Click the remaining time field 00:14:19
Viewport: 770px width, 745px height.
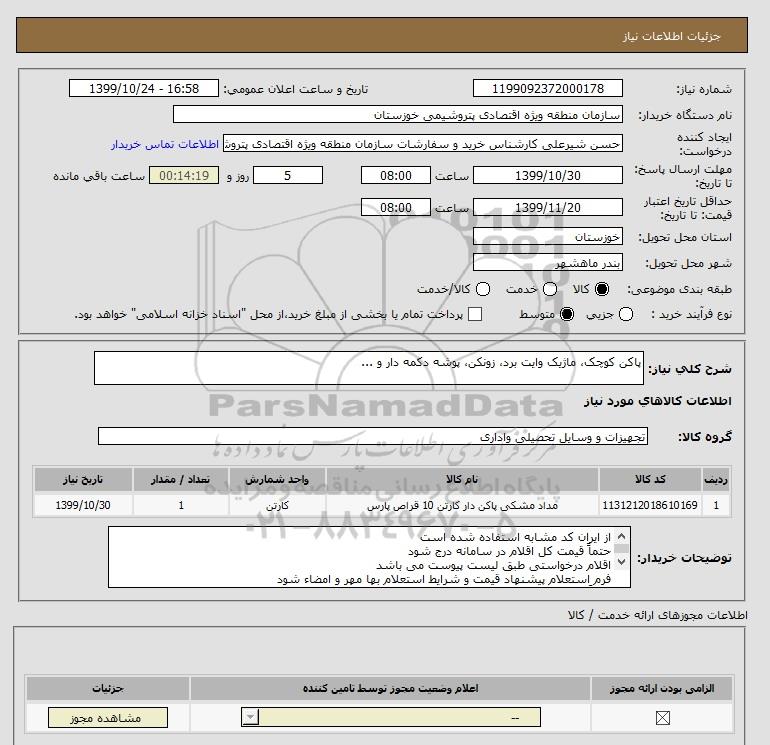[x=184, y=175]
